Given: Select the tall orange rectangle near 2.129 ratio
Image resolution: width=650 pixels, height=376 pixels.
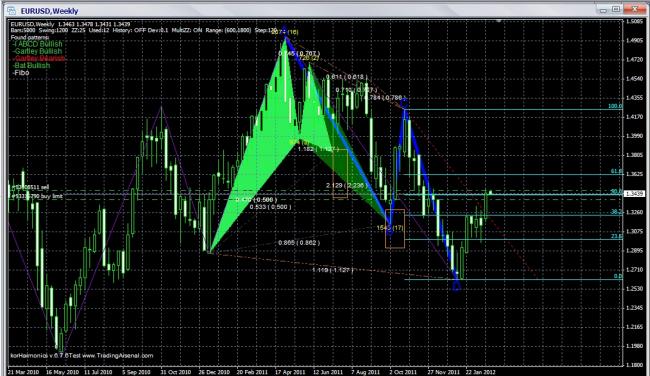Looking at the screenshot, I should (340, 173).
